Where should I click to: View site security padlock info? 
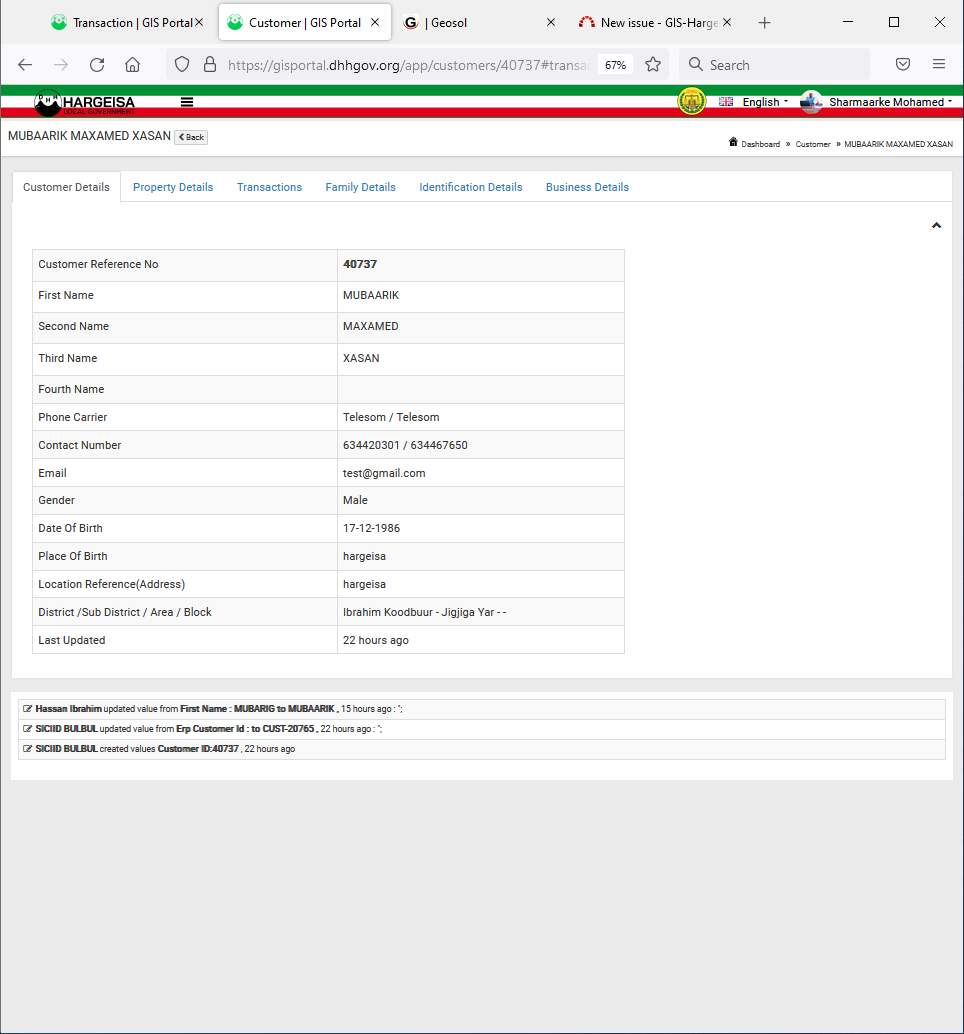click(x=210, y=64)
